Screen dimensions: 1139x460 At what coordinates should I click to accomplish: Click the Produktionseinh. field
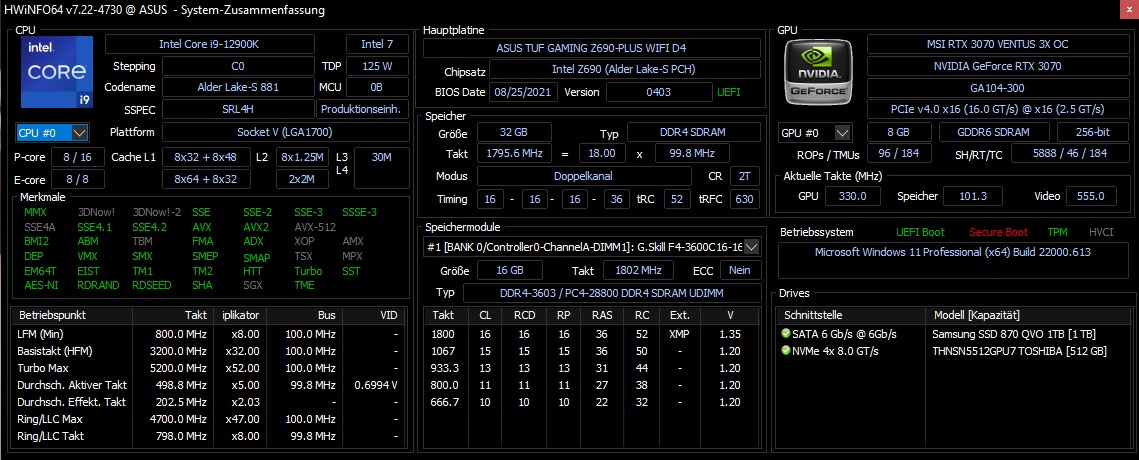361,110
